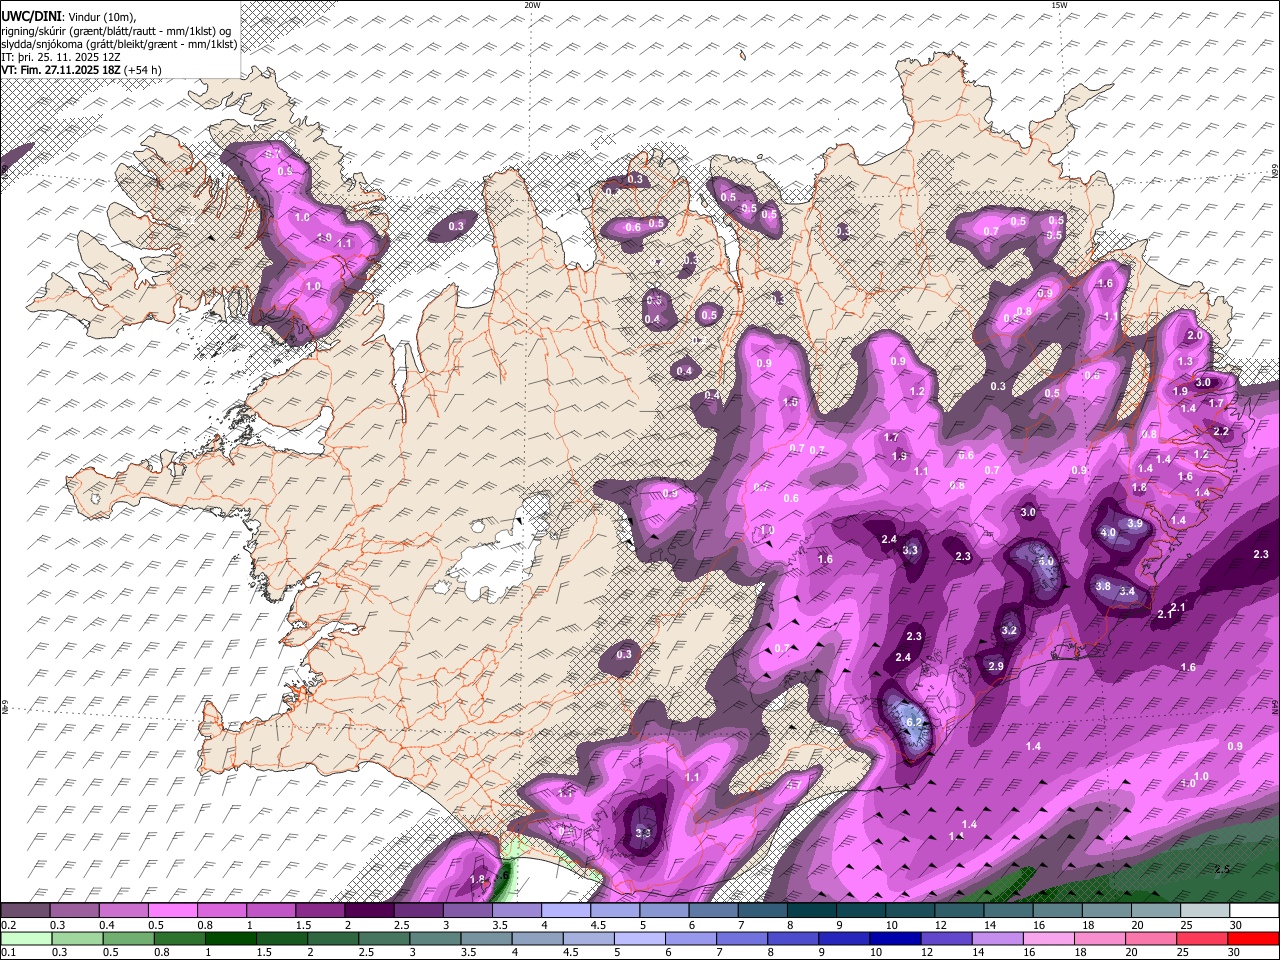Select the white swatch after 30 in upper row
Image resolution: width=1280 pixels, height=960 pixels.
(x=1254, y=911)
